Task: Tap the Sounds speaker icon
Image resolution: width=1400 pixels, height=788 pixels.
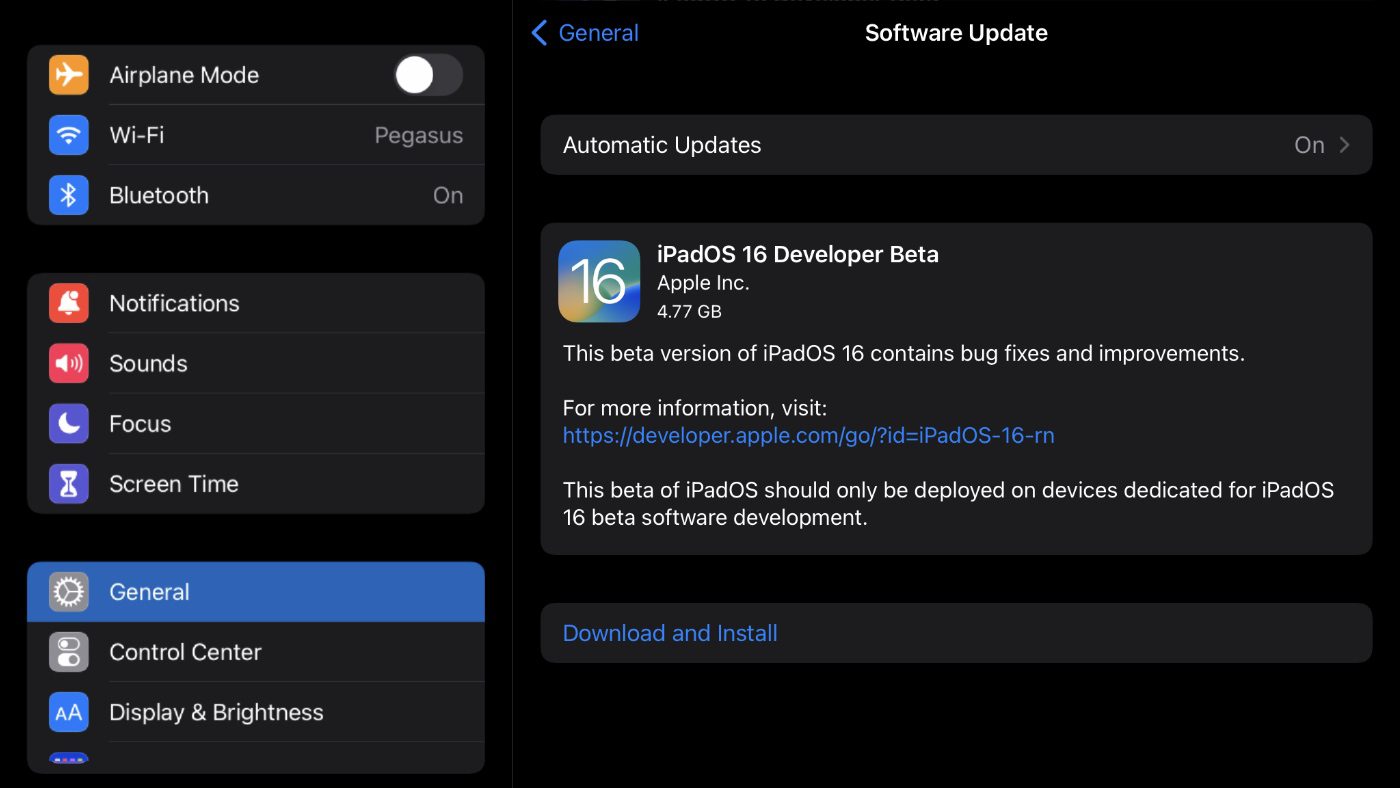Action: point(69,363)
